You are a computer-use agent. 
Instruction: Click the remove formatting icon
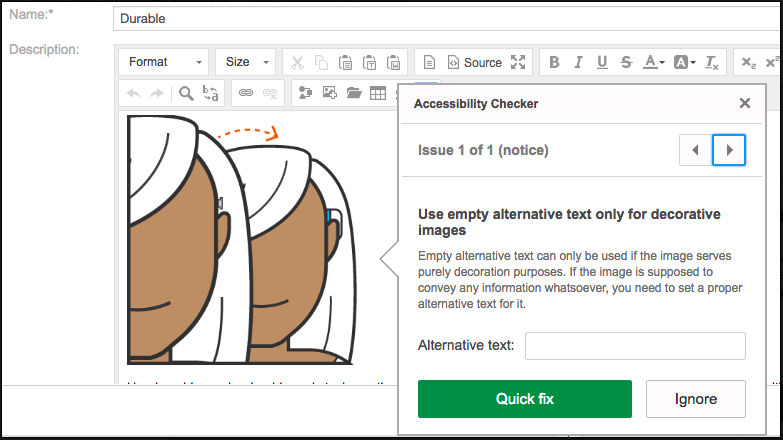coord(712,62)
